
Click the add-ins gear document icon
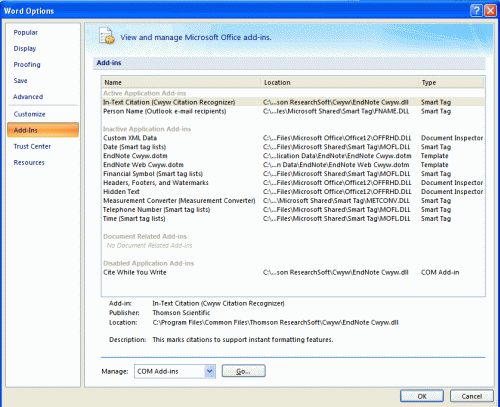[x=107, y=36]
